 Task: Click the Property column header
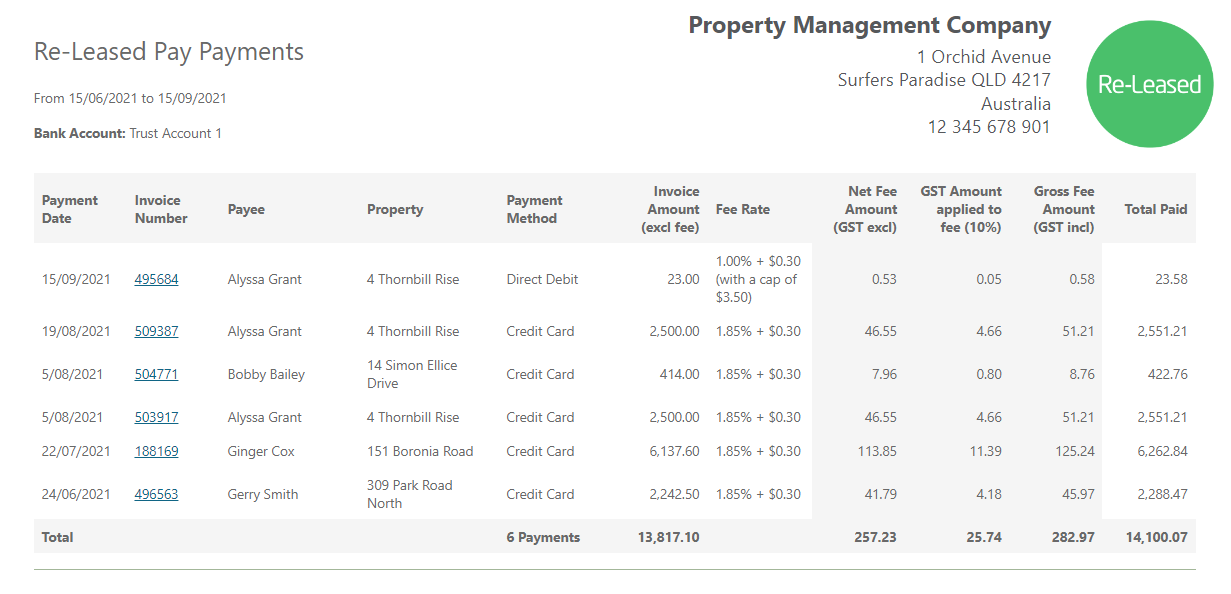tap(395, 209)
